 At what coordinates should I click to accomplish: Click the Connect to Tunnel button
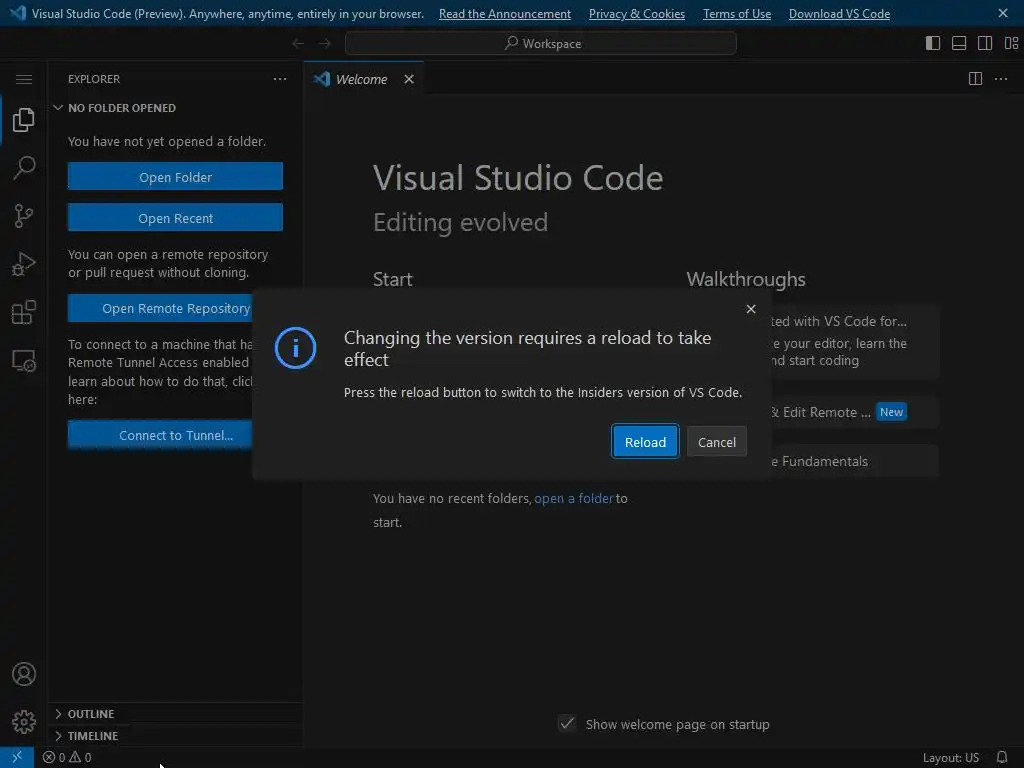coord(161,435)
